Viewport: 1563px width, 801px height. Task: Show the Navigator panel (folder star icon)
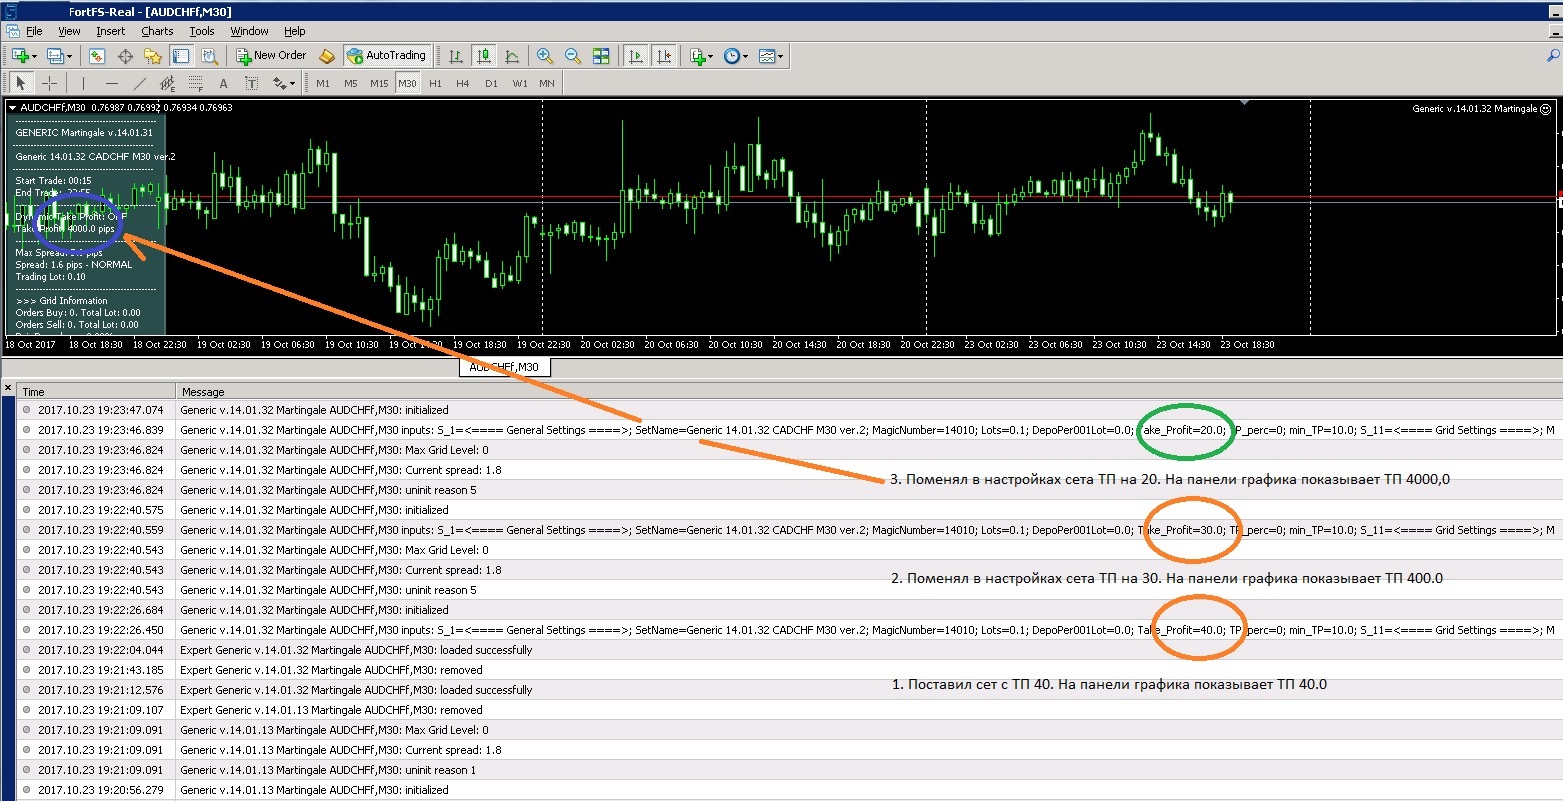[x=153, y=56]
